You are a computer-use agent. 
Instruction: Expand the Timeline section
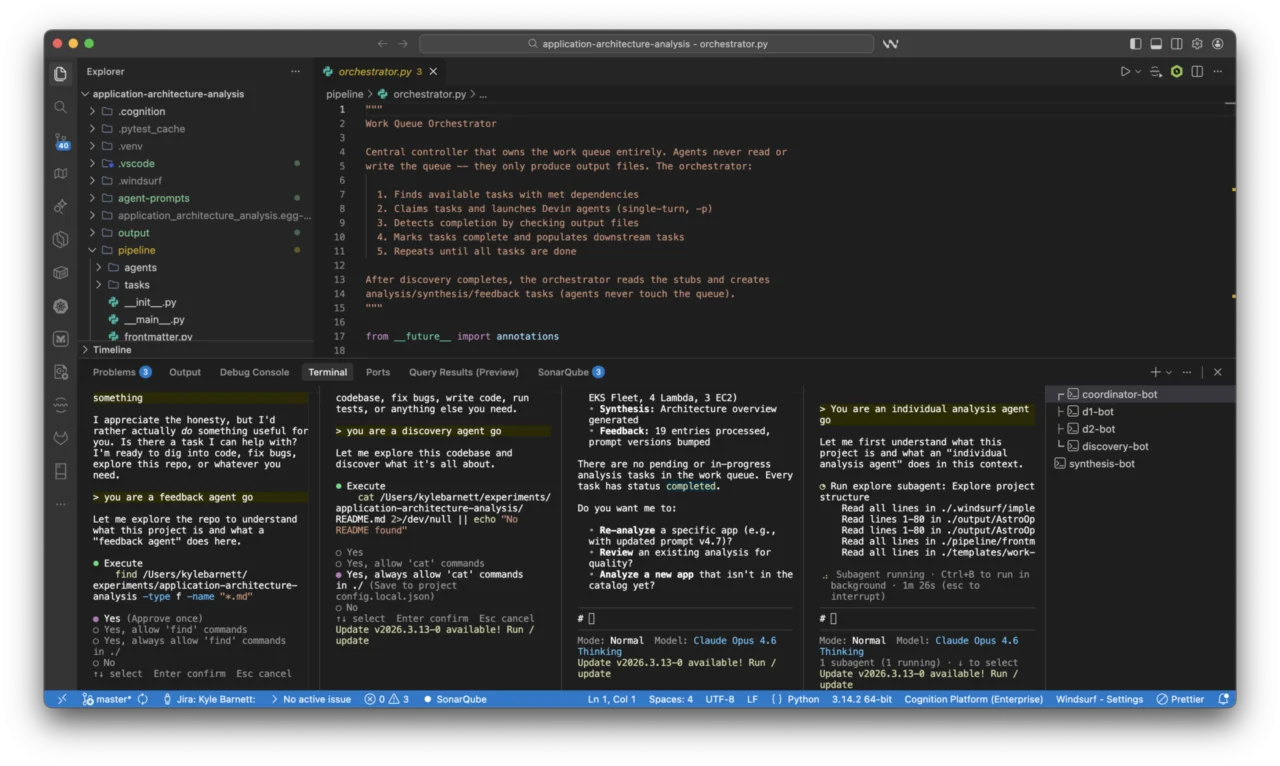(112, 350)
